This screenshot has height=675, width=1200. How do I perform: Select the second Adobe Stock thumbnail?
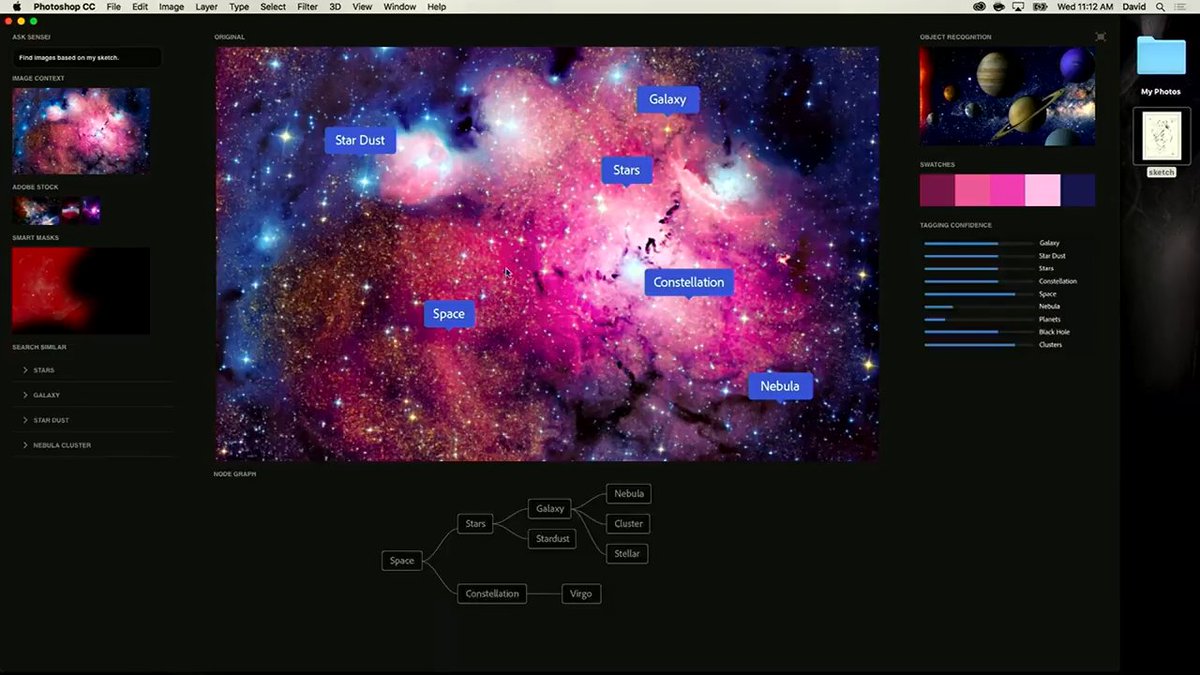(x=70, y=210)
